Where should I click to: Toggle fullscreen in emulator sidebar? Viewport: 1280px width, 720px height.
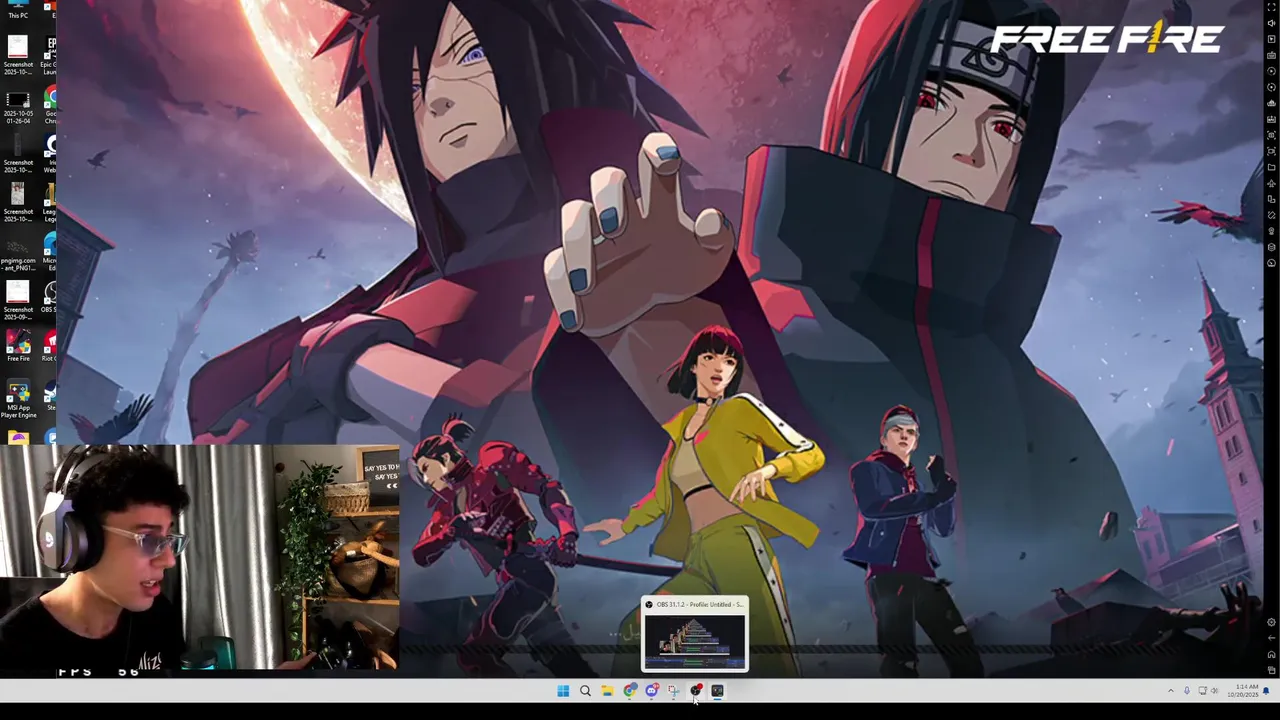click(x=1271, y=7)
